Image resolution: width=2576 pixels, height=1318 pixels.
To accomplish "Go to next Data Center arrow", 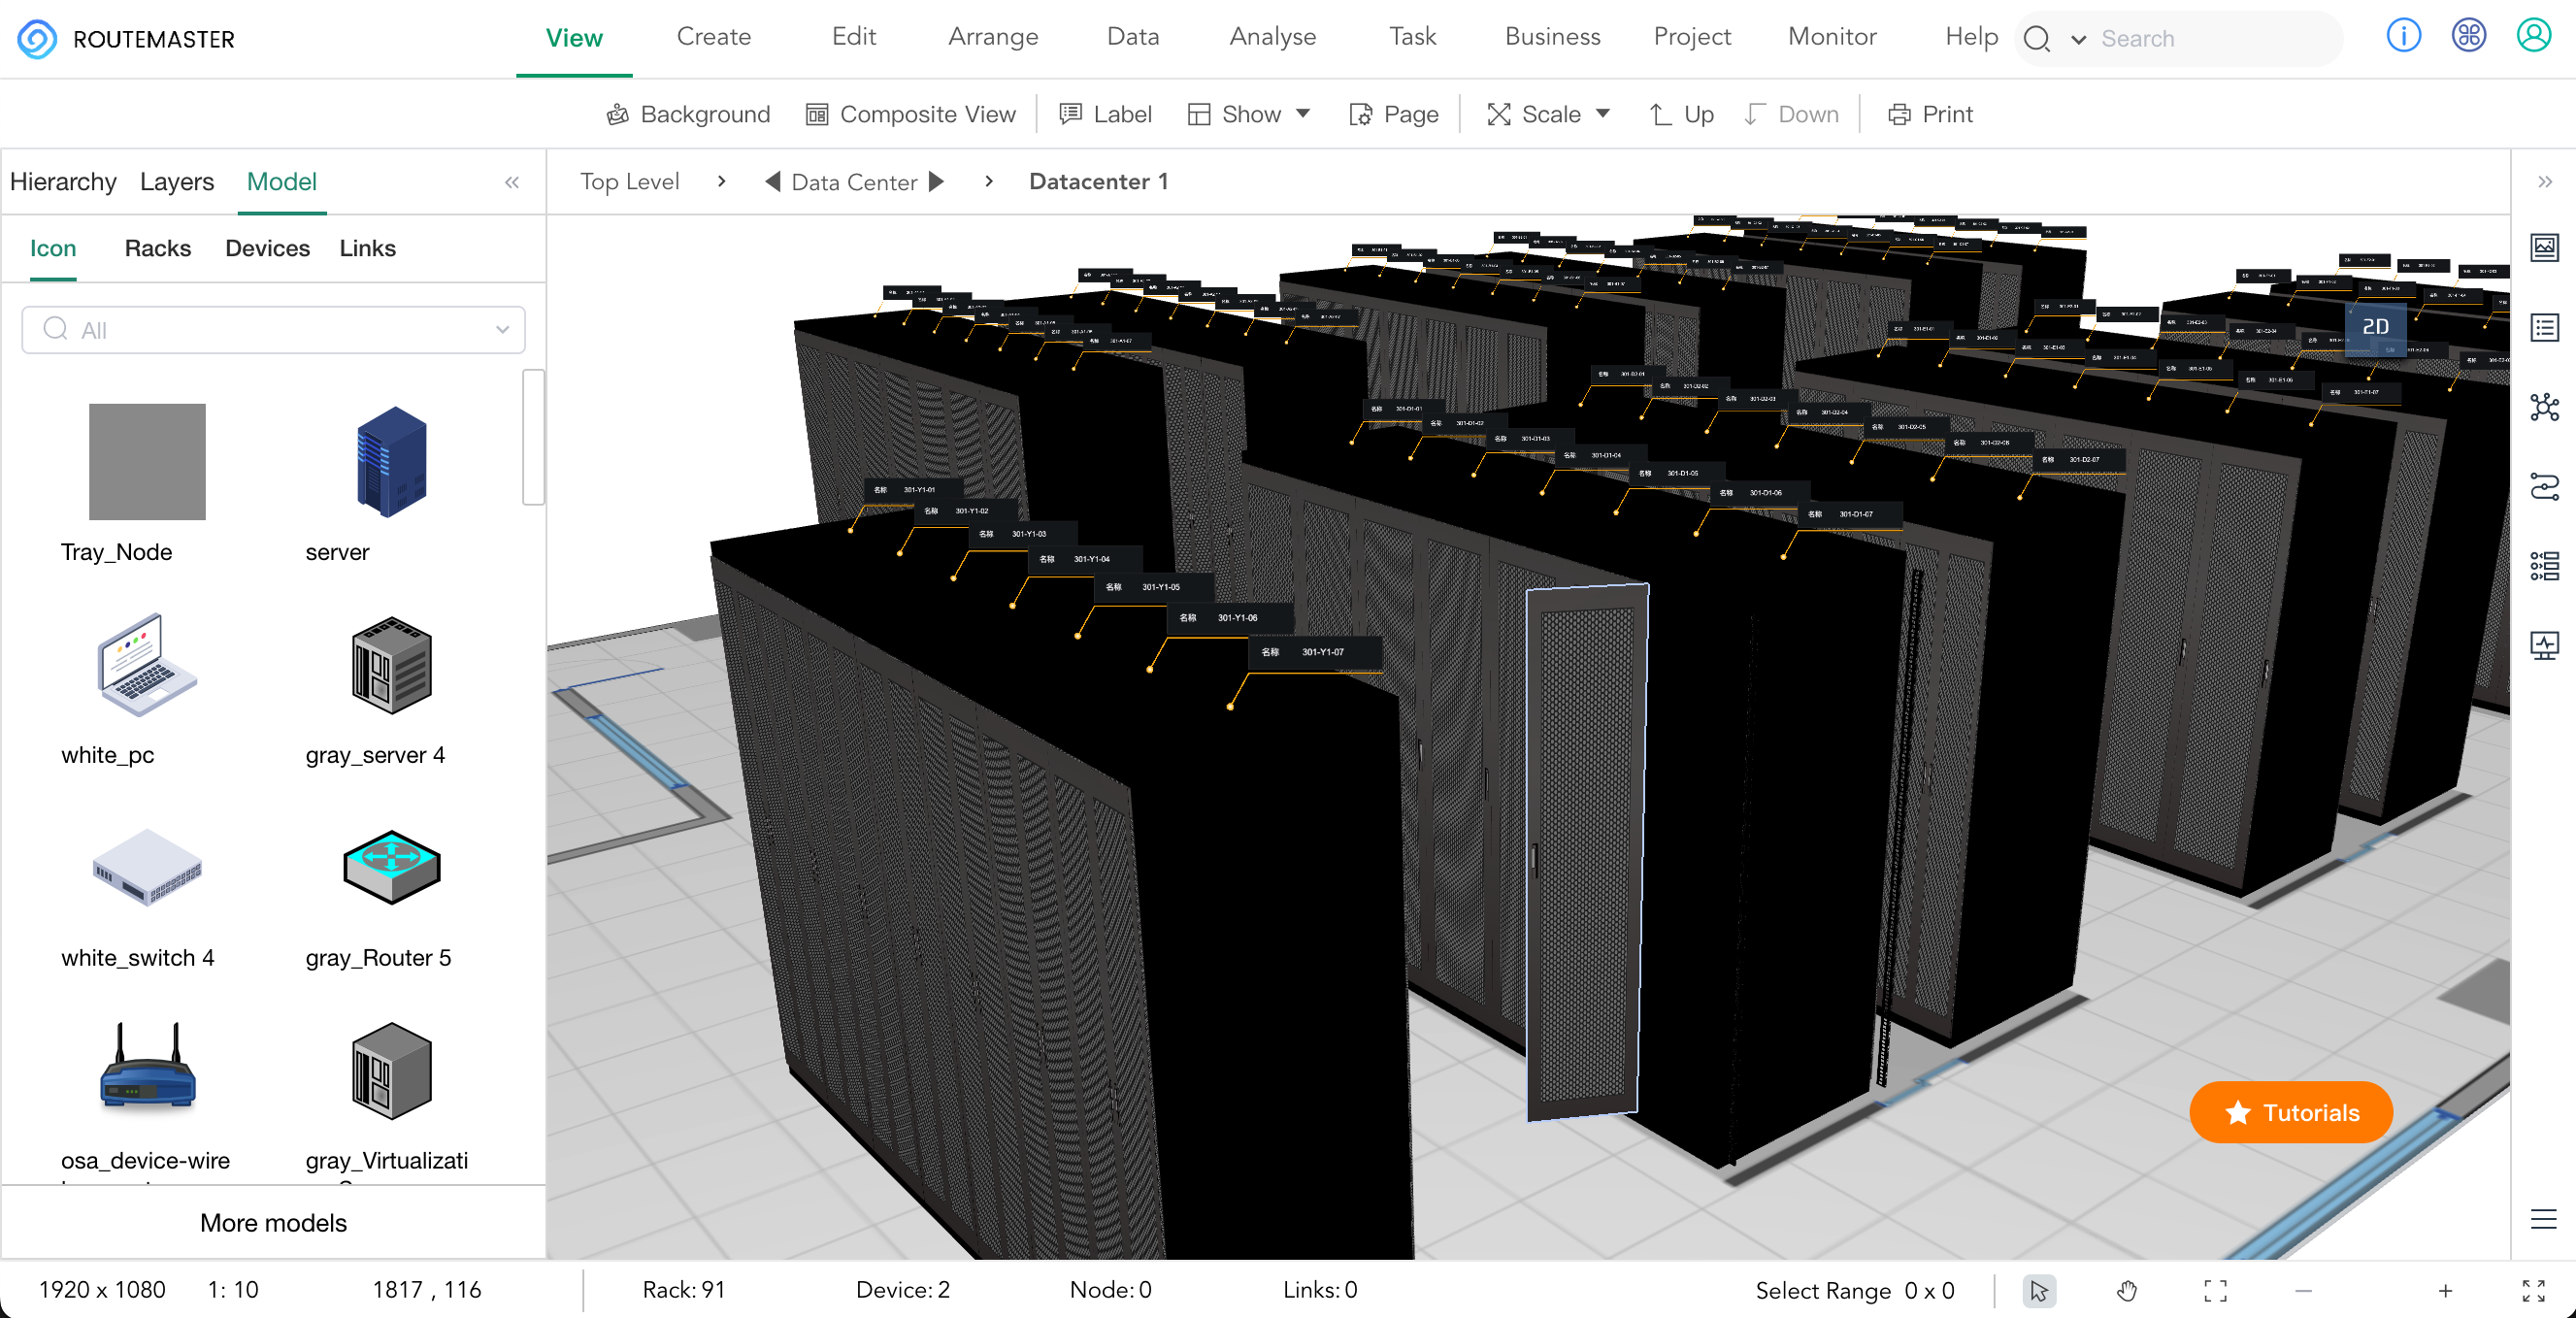I will 936,182.
